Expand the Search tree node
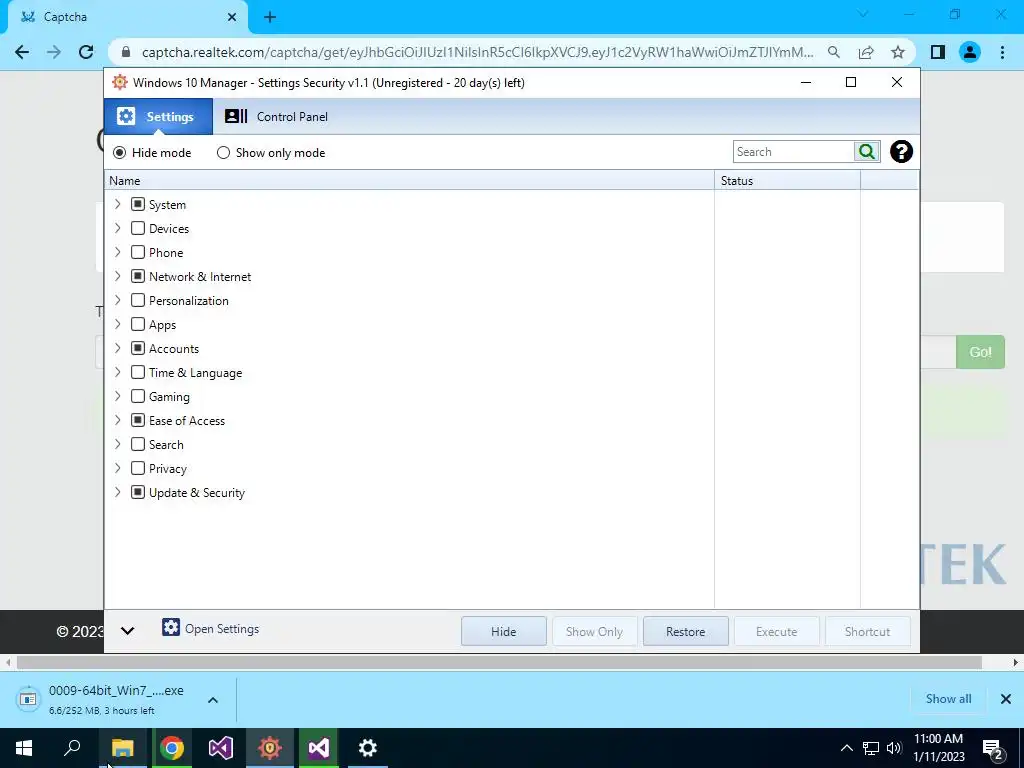Screen dimensions: 1024x768 [x=118, y=444]
